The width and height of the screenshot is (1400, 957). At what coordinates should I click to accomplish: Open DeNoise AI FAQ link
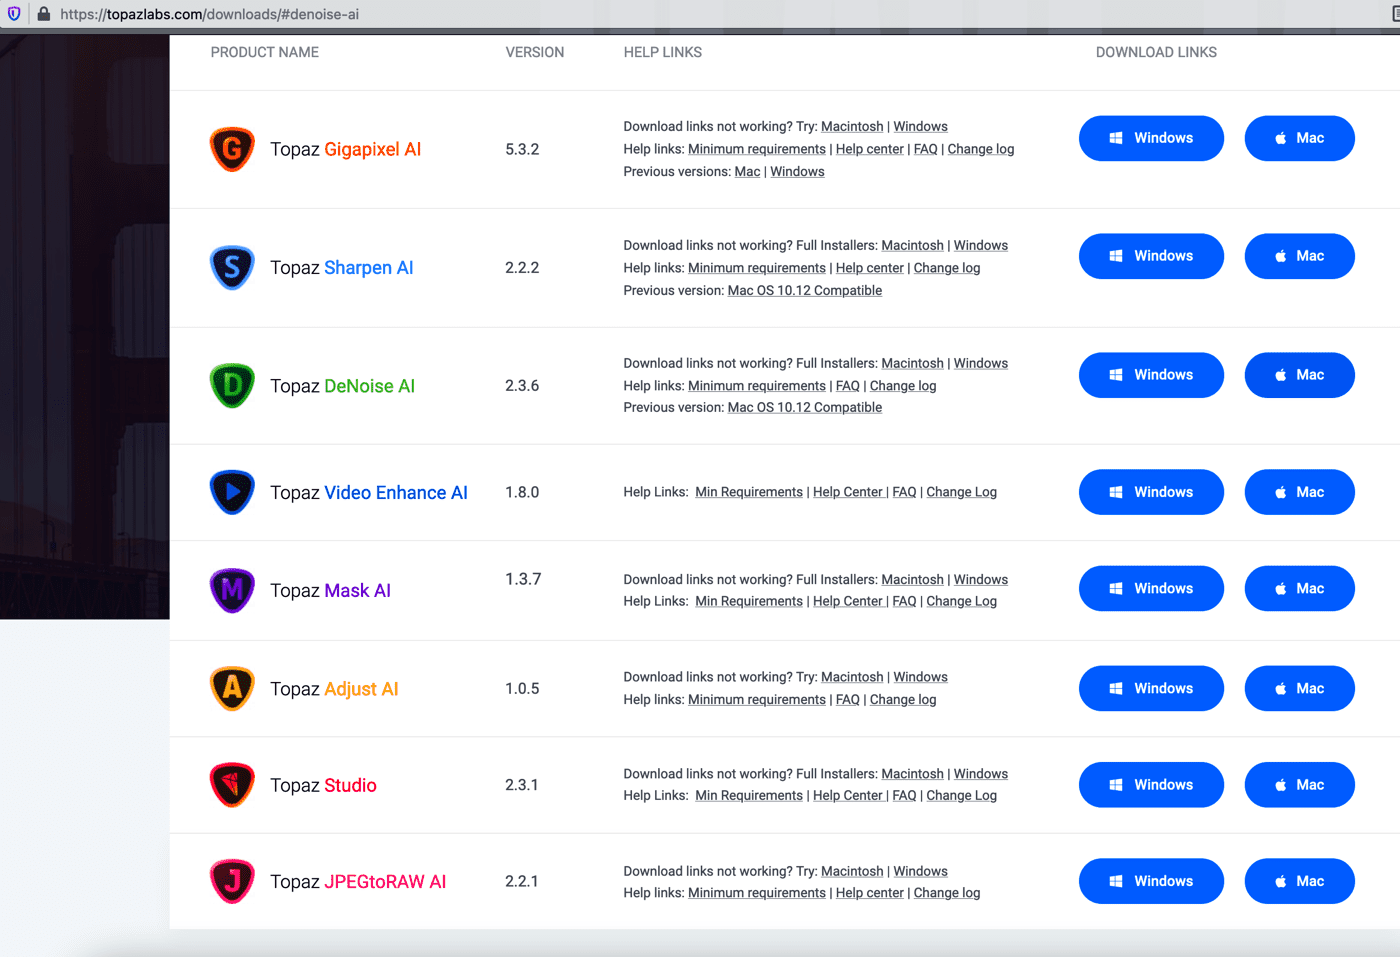click(x=848, y=386)
